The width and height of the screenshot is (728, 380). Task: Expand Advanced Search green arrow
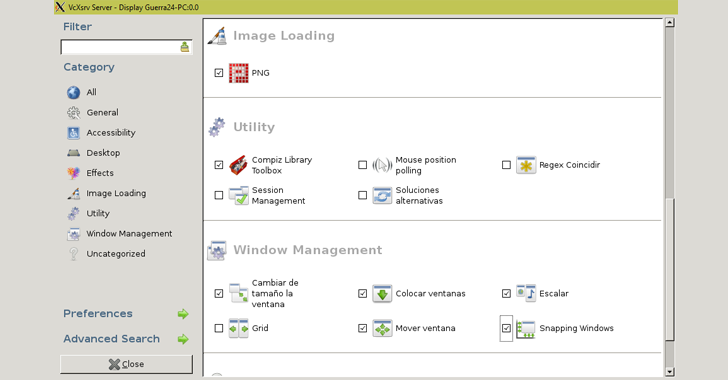point(183,339)
